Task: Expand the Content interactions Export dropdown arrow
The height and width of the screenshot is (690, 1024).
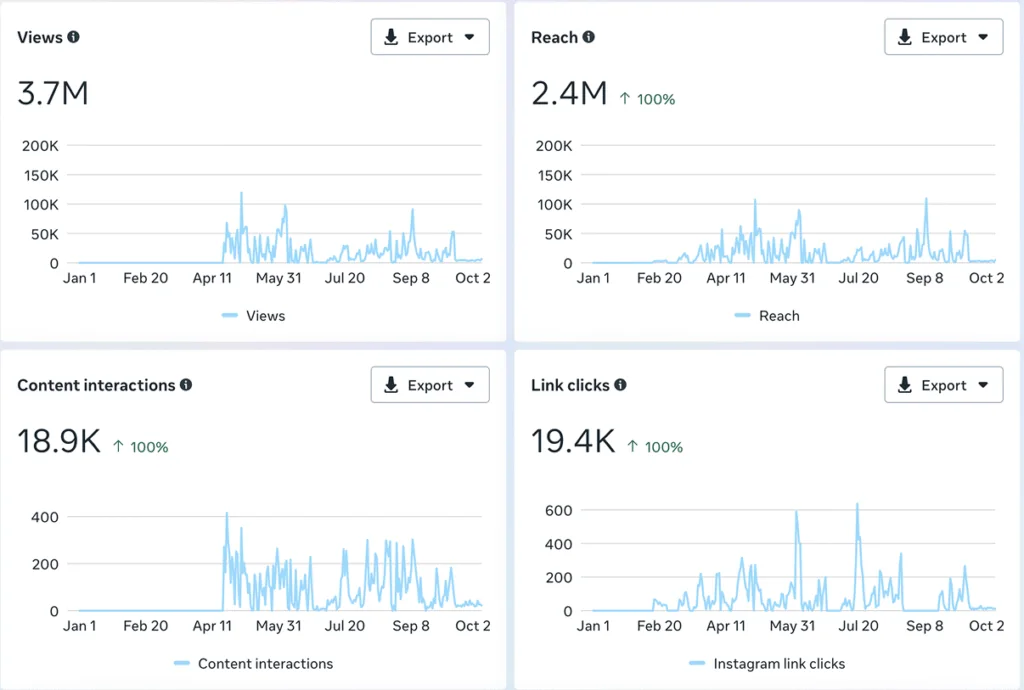Action: pos(470,385)
